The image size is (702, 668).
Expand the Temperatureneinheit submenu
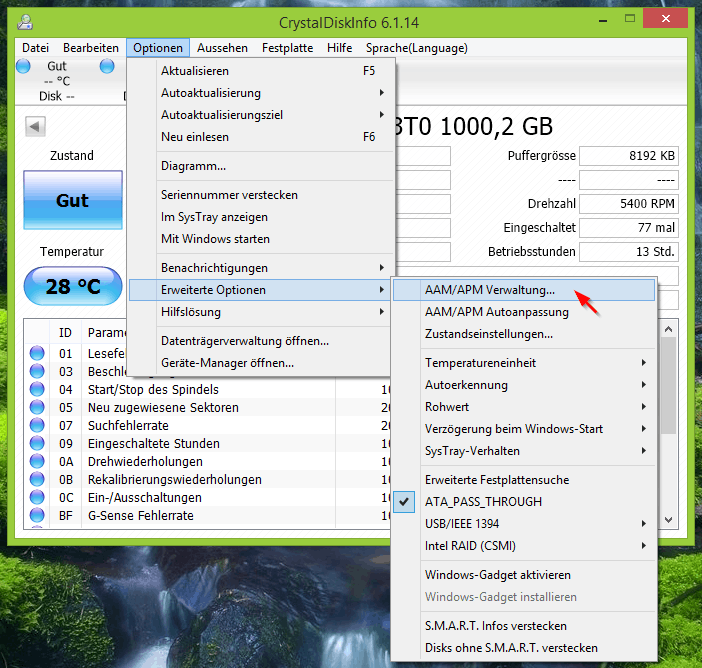click(x=524, y=363)
